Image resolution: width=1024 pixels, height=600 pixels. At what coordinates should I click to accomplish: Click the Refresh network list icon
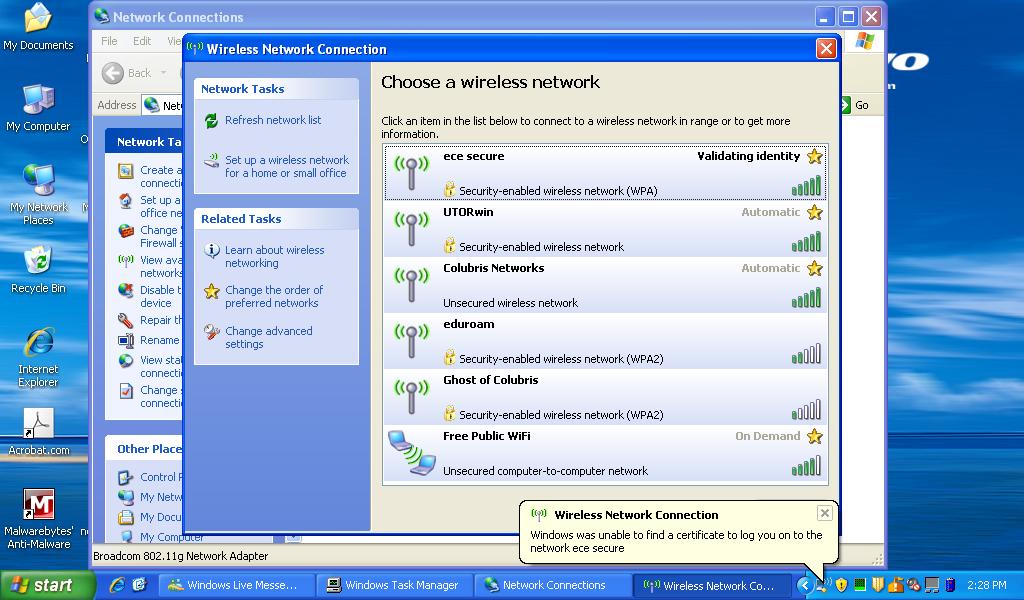click(211, 121)
